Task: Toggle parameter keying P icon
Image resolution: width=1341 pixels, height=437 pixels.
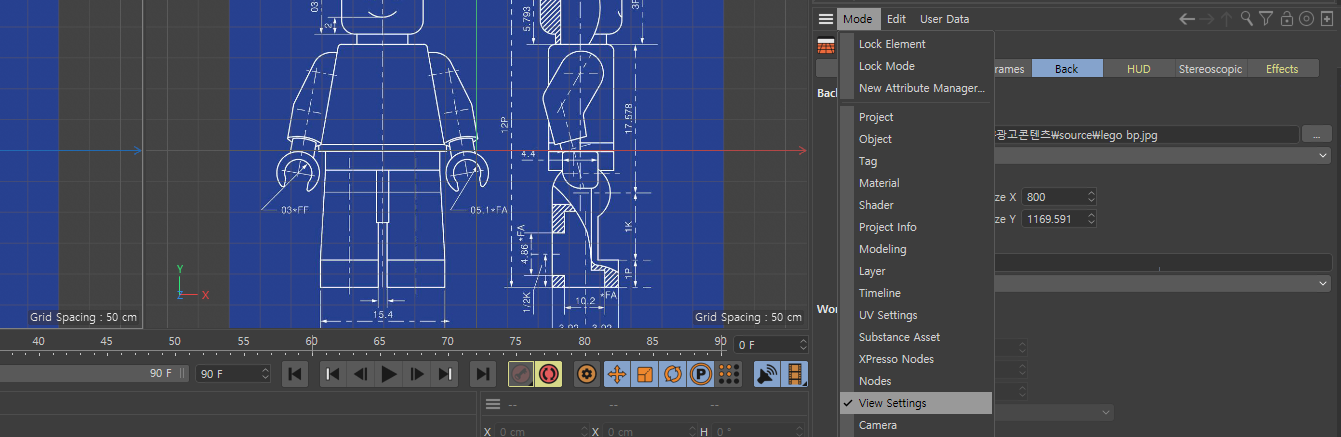Action: click(x=700, y=374)
